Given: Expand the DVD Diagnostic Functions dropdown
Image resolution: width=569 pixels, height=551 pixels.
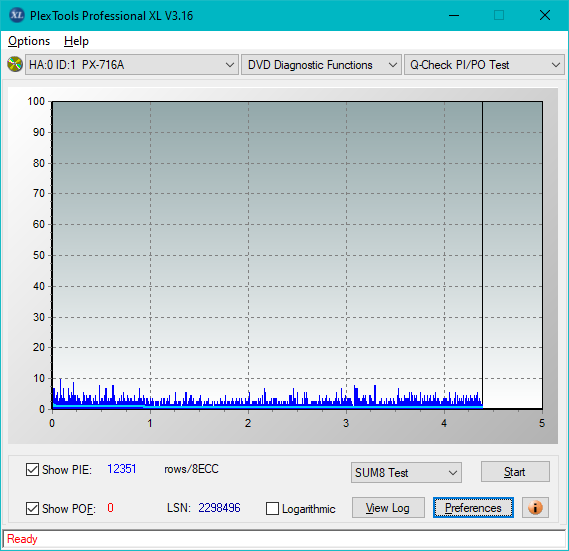Looking at the screenshot, I should (322, 65).
